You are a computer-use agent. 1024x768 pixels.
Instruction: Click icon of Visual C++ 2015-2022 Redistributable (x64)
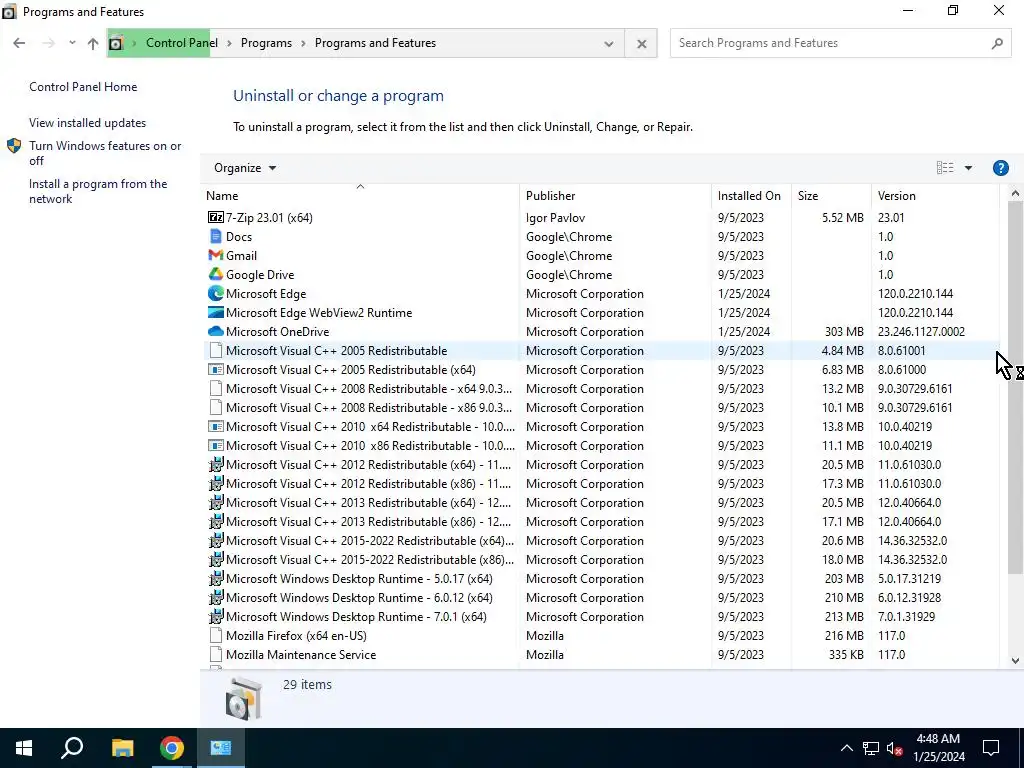click(216, 540)
